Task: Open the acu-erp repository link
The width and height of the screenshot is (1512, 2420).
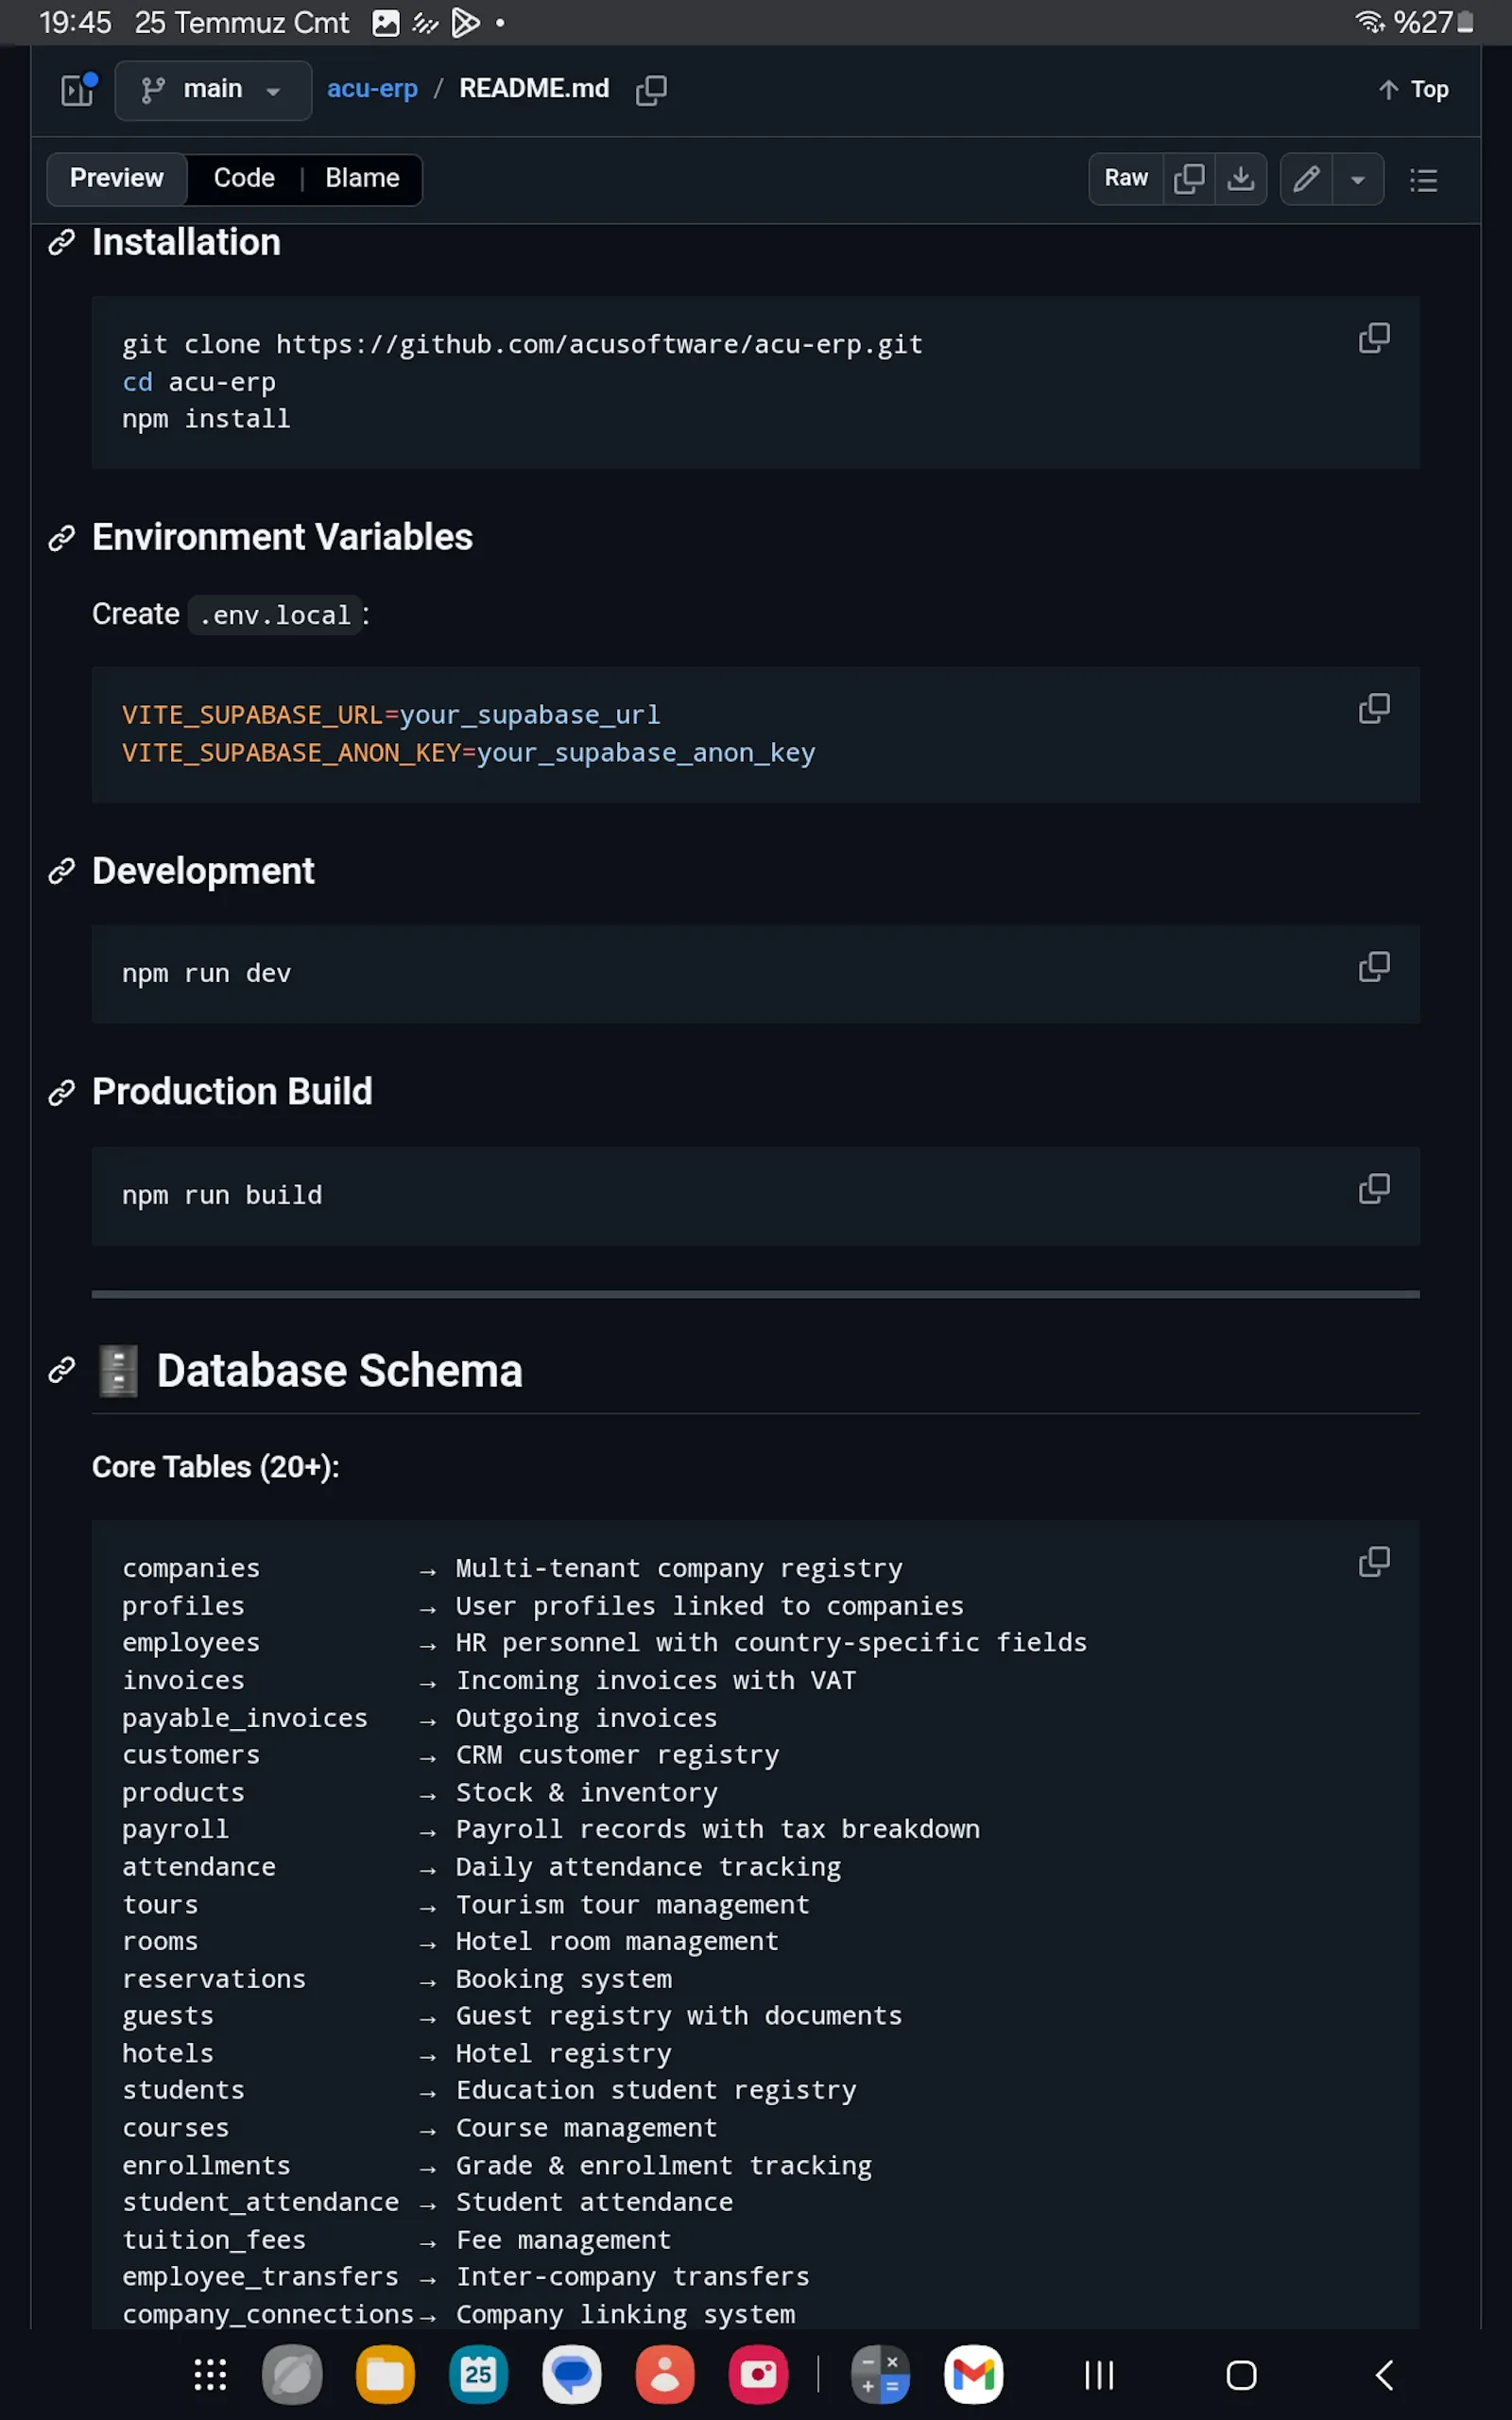Action: (372, 89)
